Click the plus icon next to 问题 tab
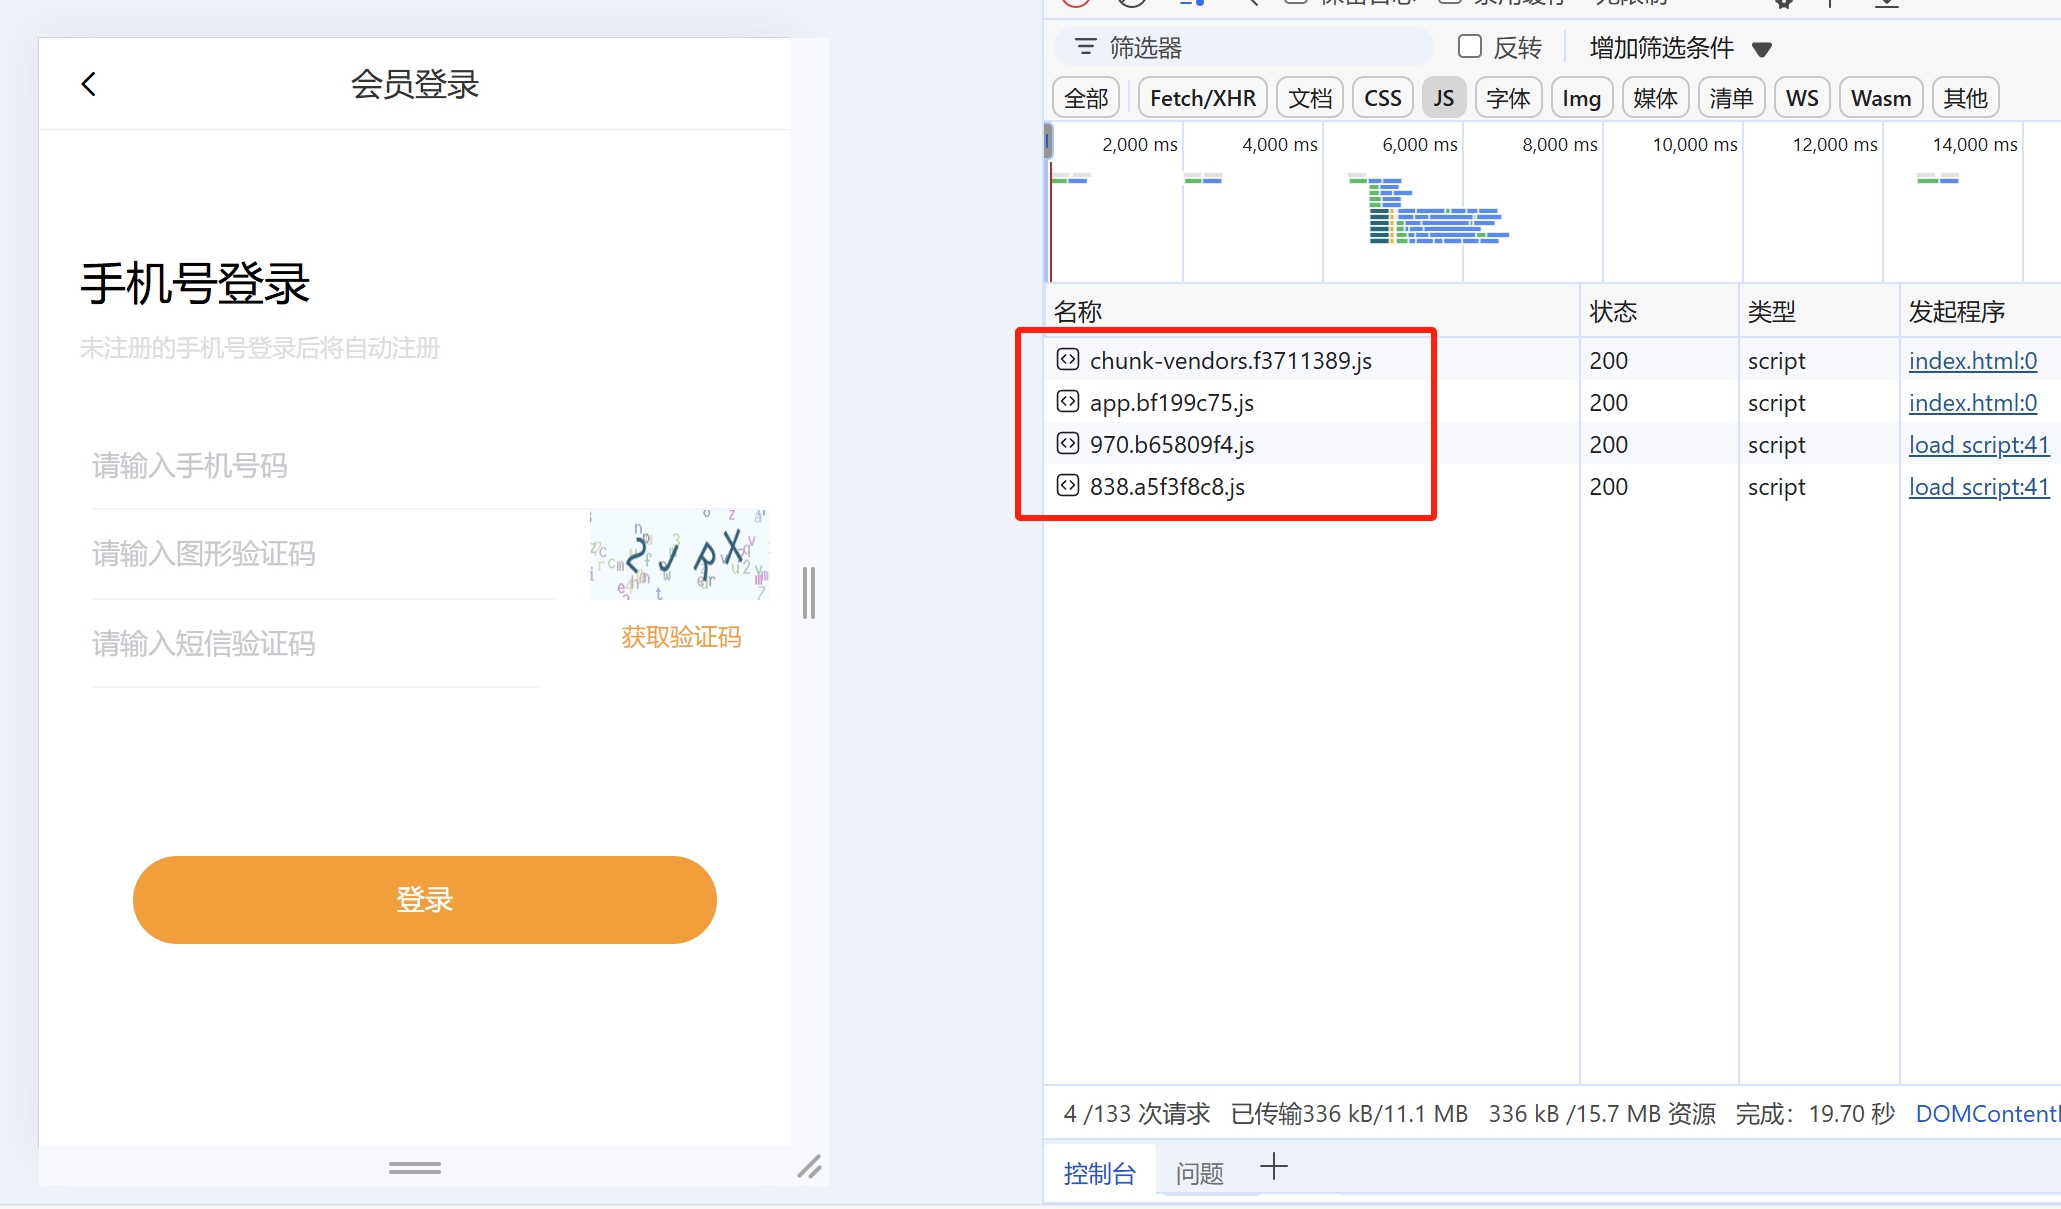This screenshot has height=1209, width=2061. pyautogui.click(x=1274, y=1166)
